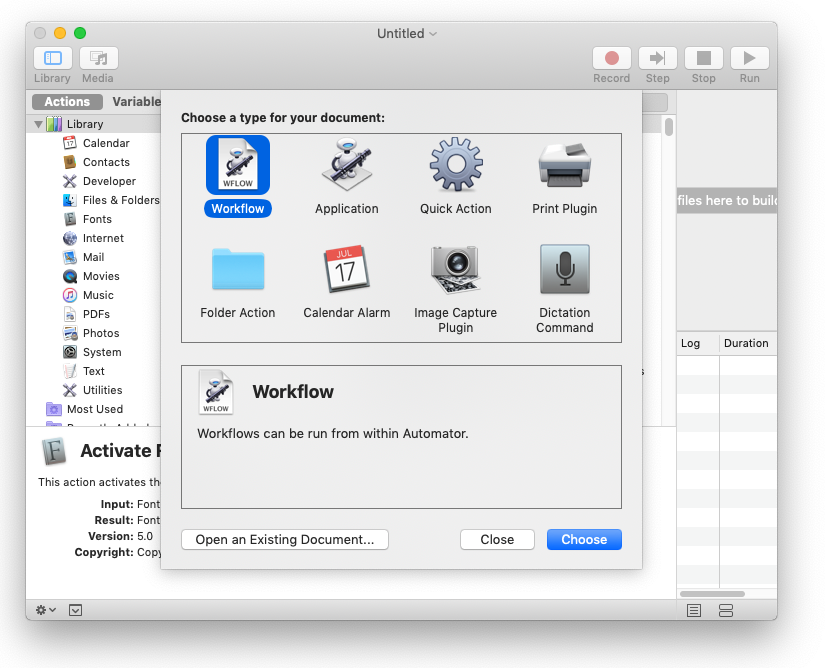Image resolution: width=833 pixels, height=668 pixels.
Task: Click the Log column header
Action: (x=698, y=343)
